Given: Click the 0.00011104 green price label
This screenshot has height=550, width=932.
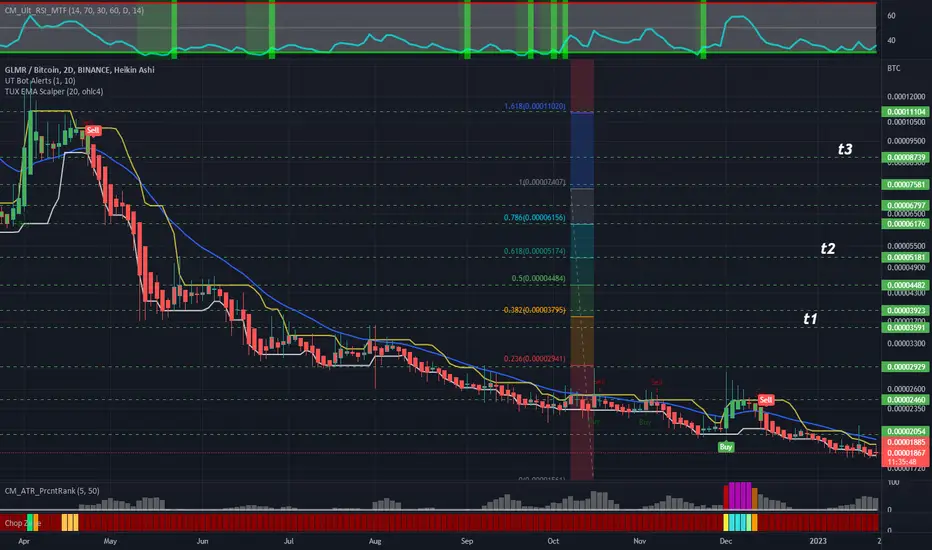Looking at the screenshot, I should tap(906, 112).
